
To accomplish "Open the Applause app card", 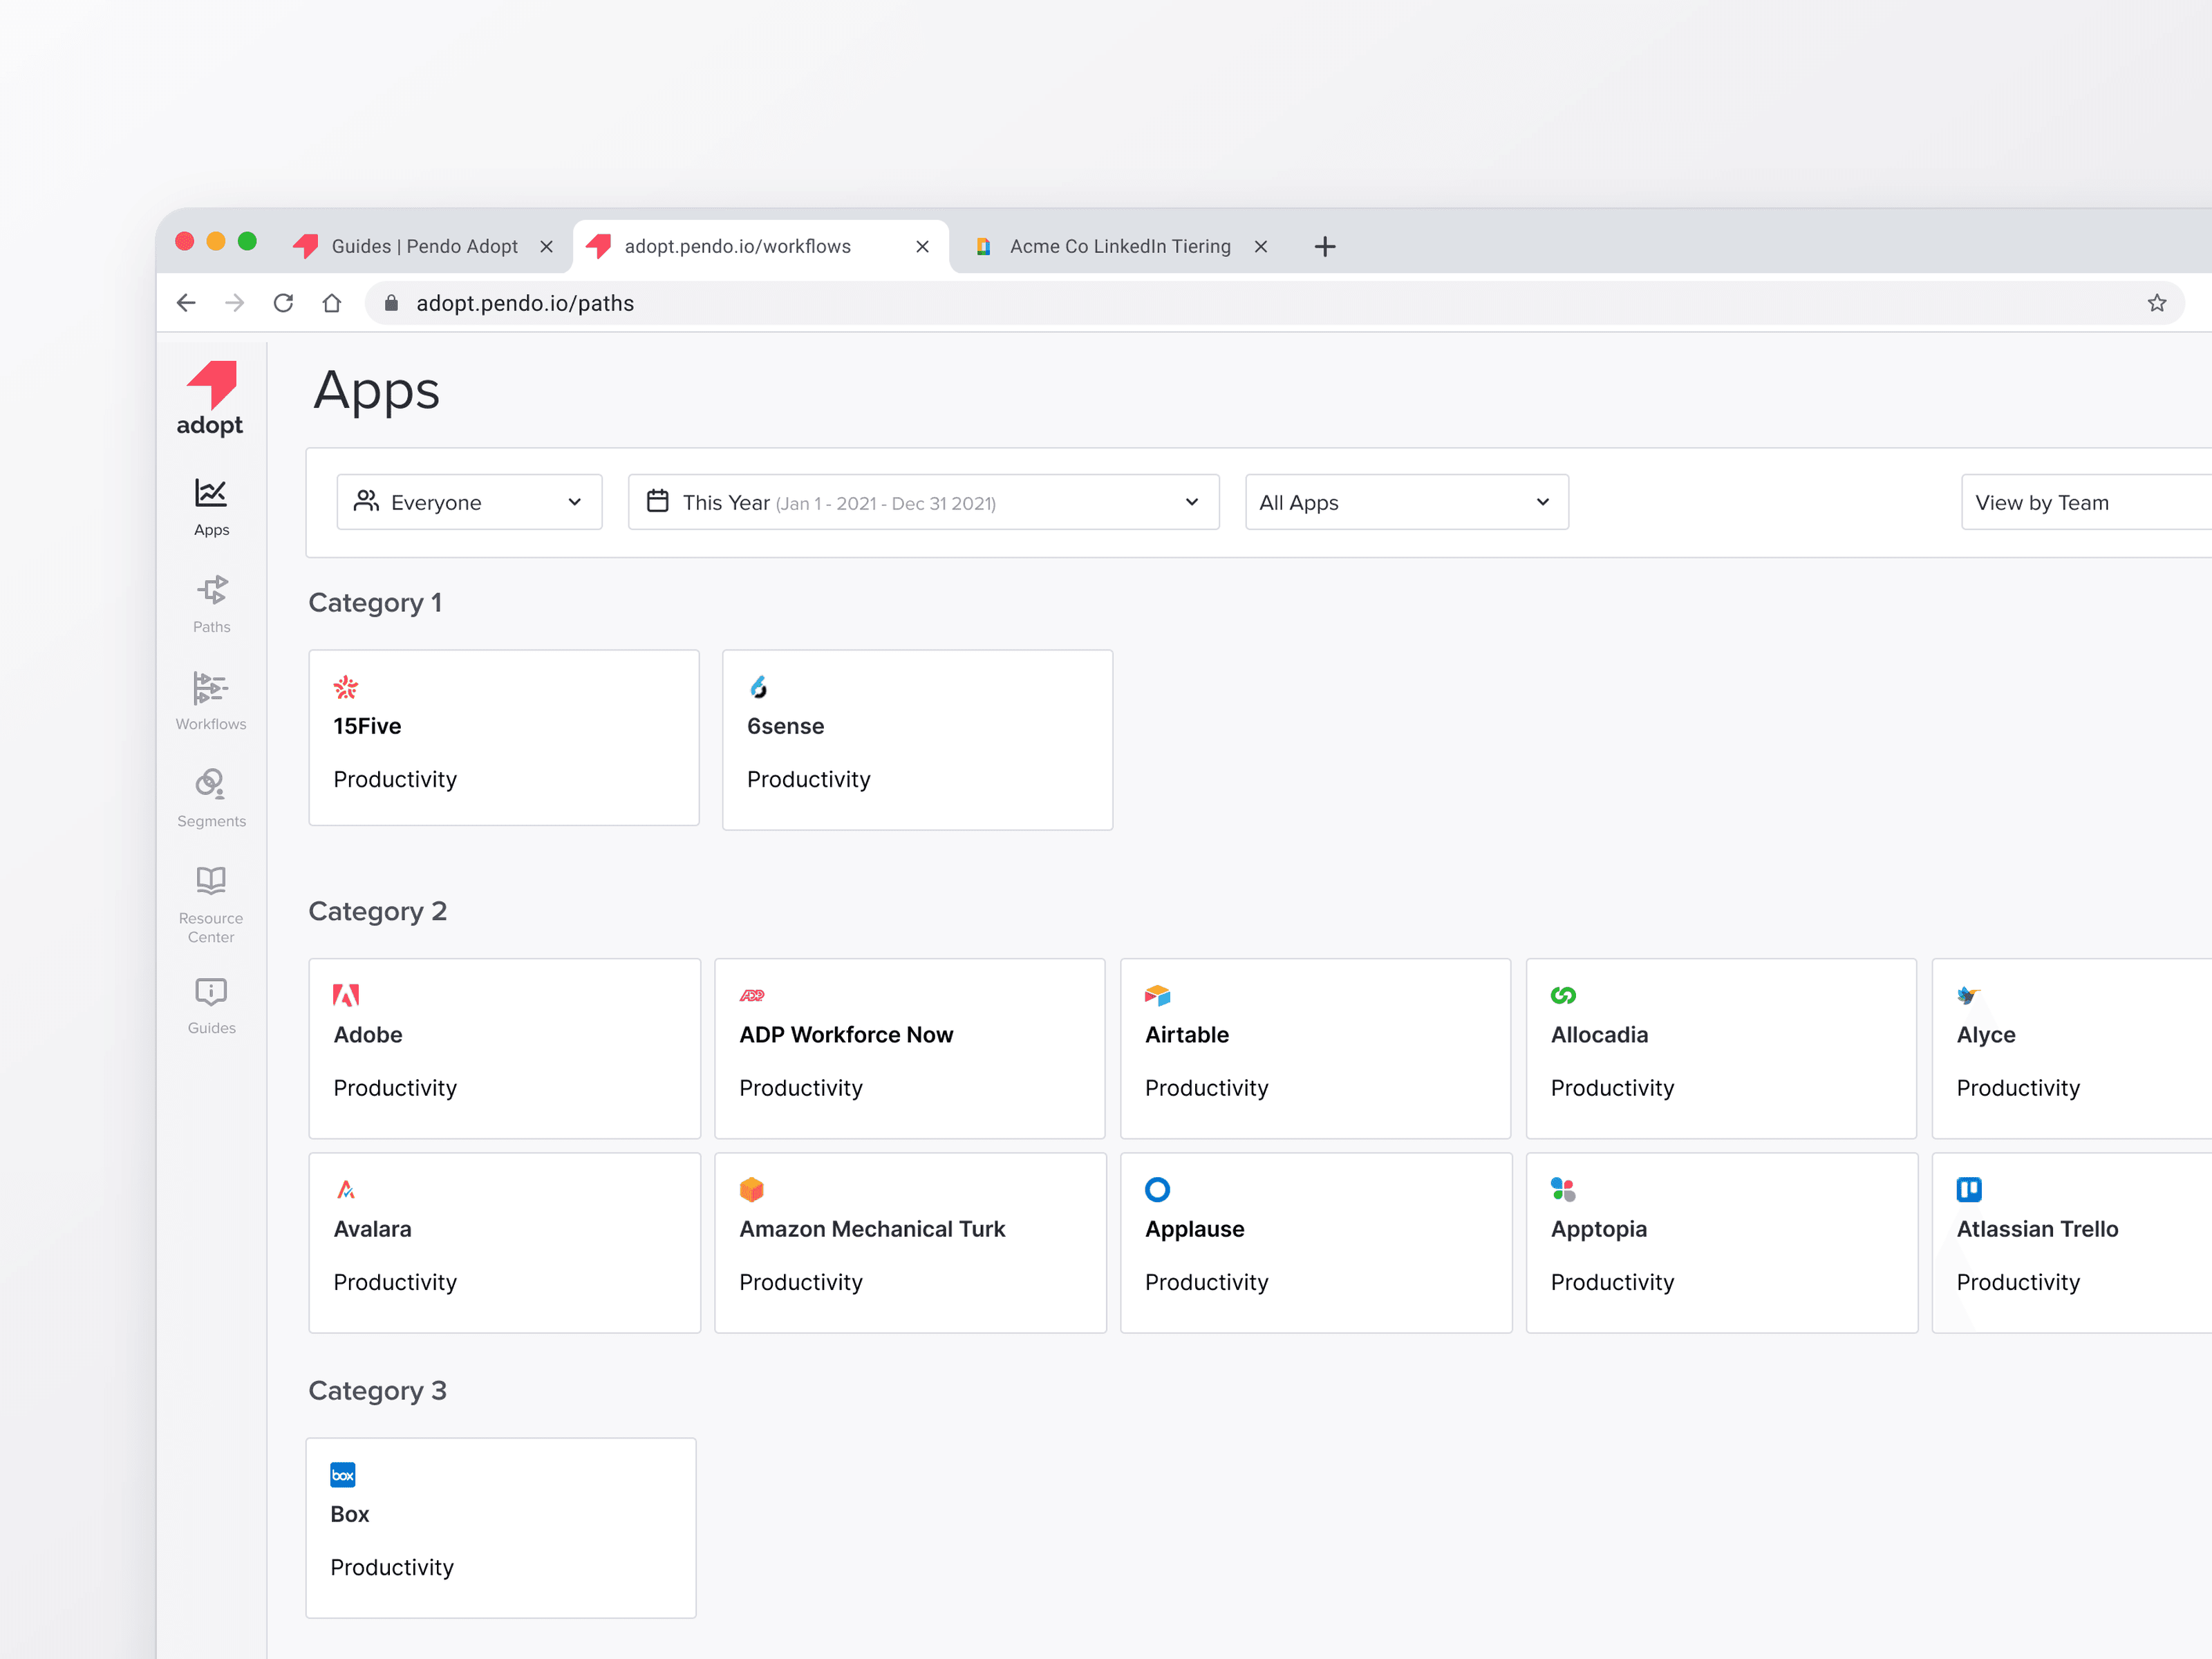I will tap(1317, 1243).
